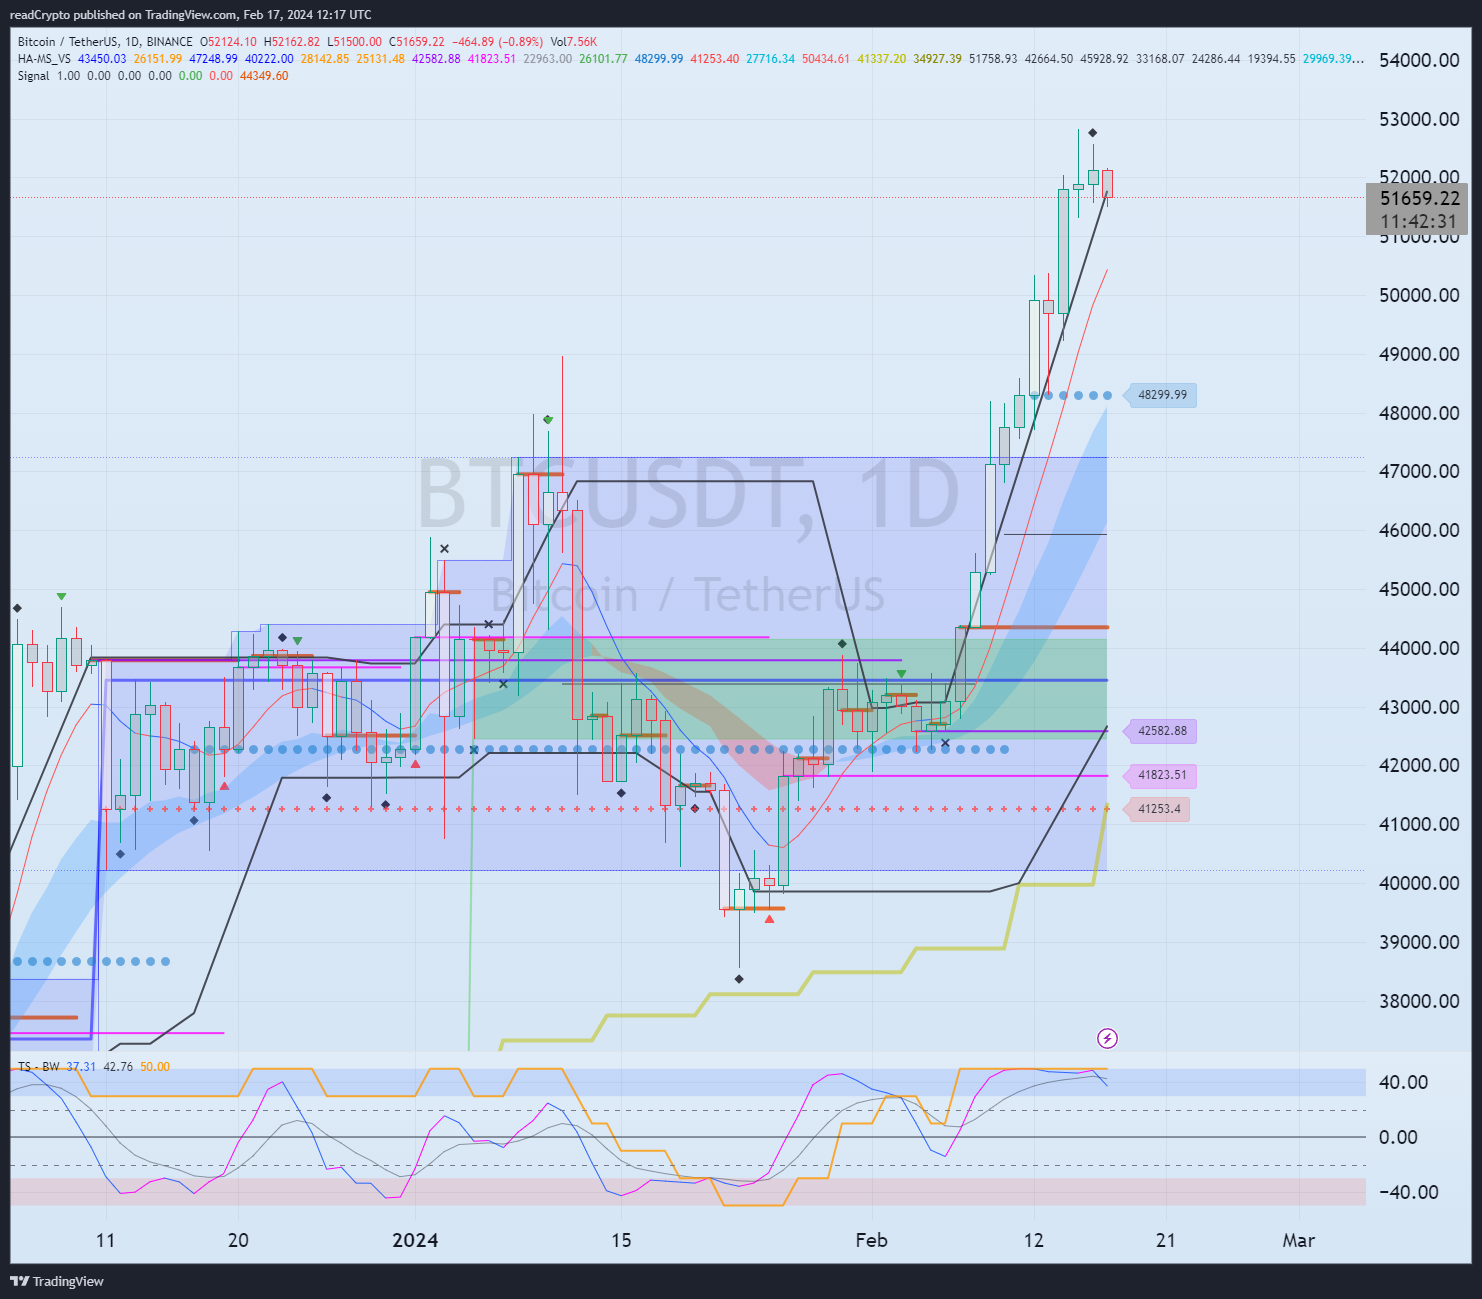Click the readCrypto published on TradingView.com header
The image size is (1482, 1299).
[x=190, y=14]
